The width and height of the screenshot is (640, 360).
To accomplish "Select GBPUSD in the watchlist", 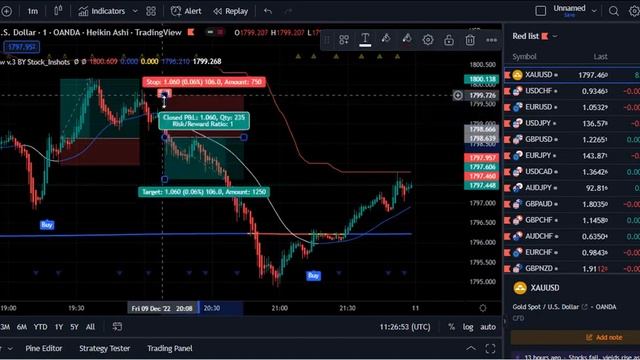I will pos(572,139).
